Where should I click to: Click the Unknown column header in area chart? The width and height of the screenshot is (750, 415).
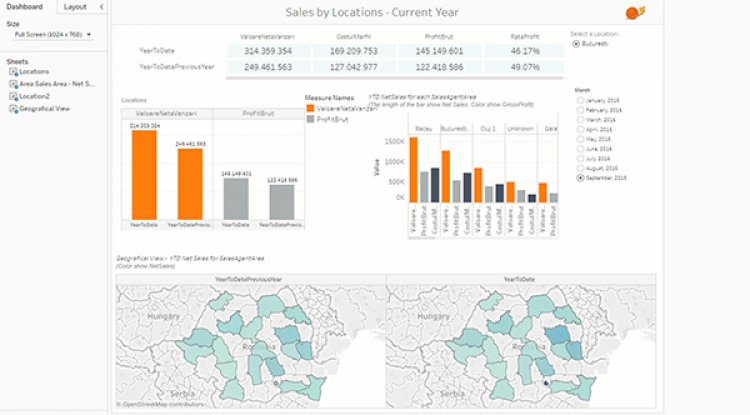[x=520, y=129]
